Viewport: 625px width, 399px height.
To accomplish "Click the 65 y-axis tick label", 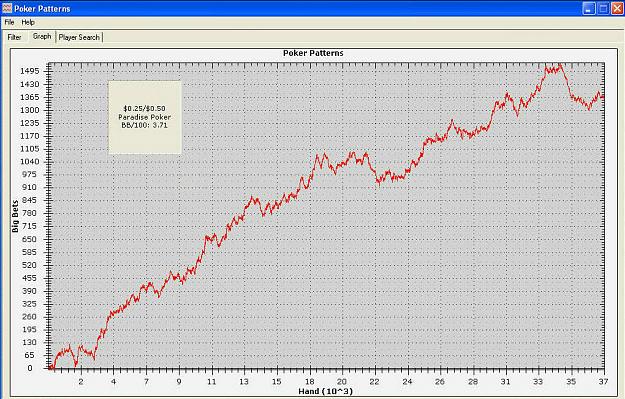I will click(29, 355).
